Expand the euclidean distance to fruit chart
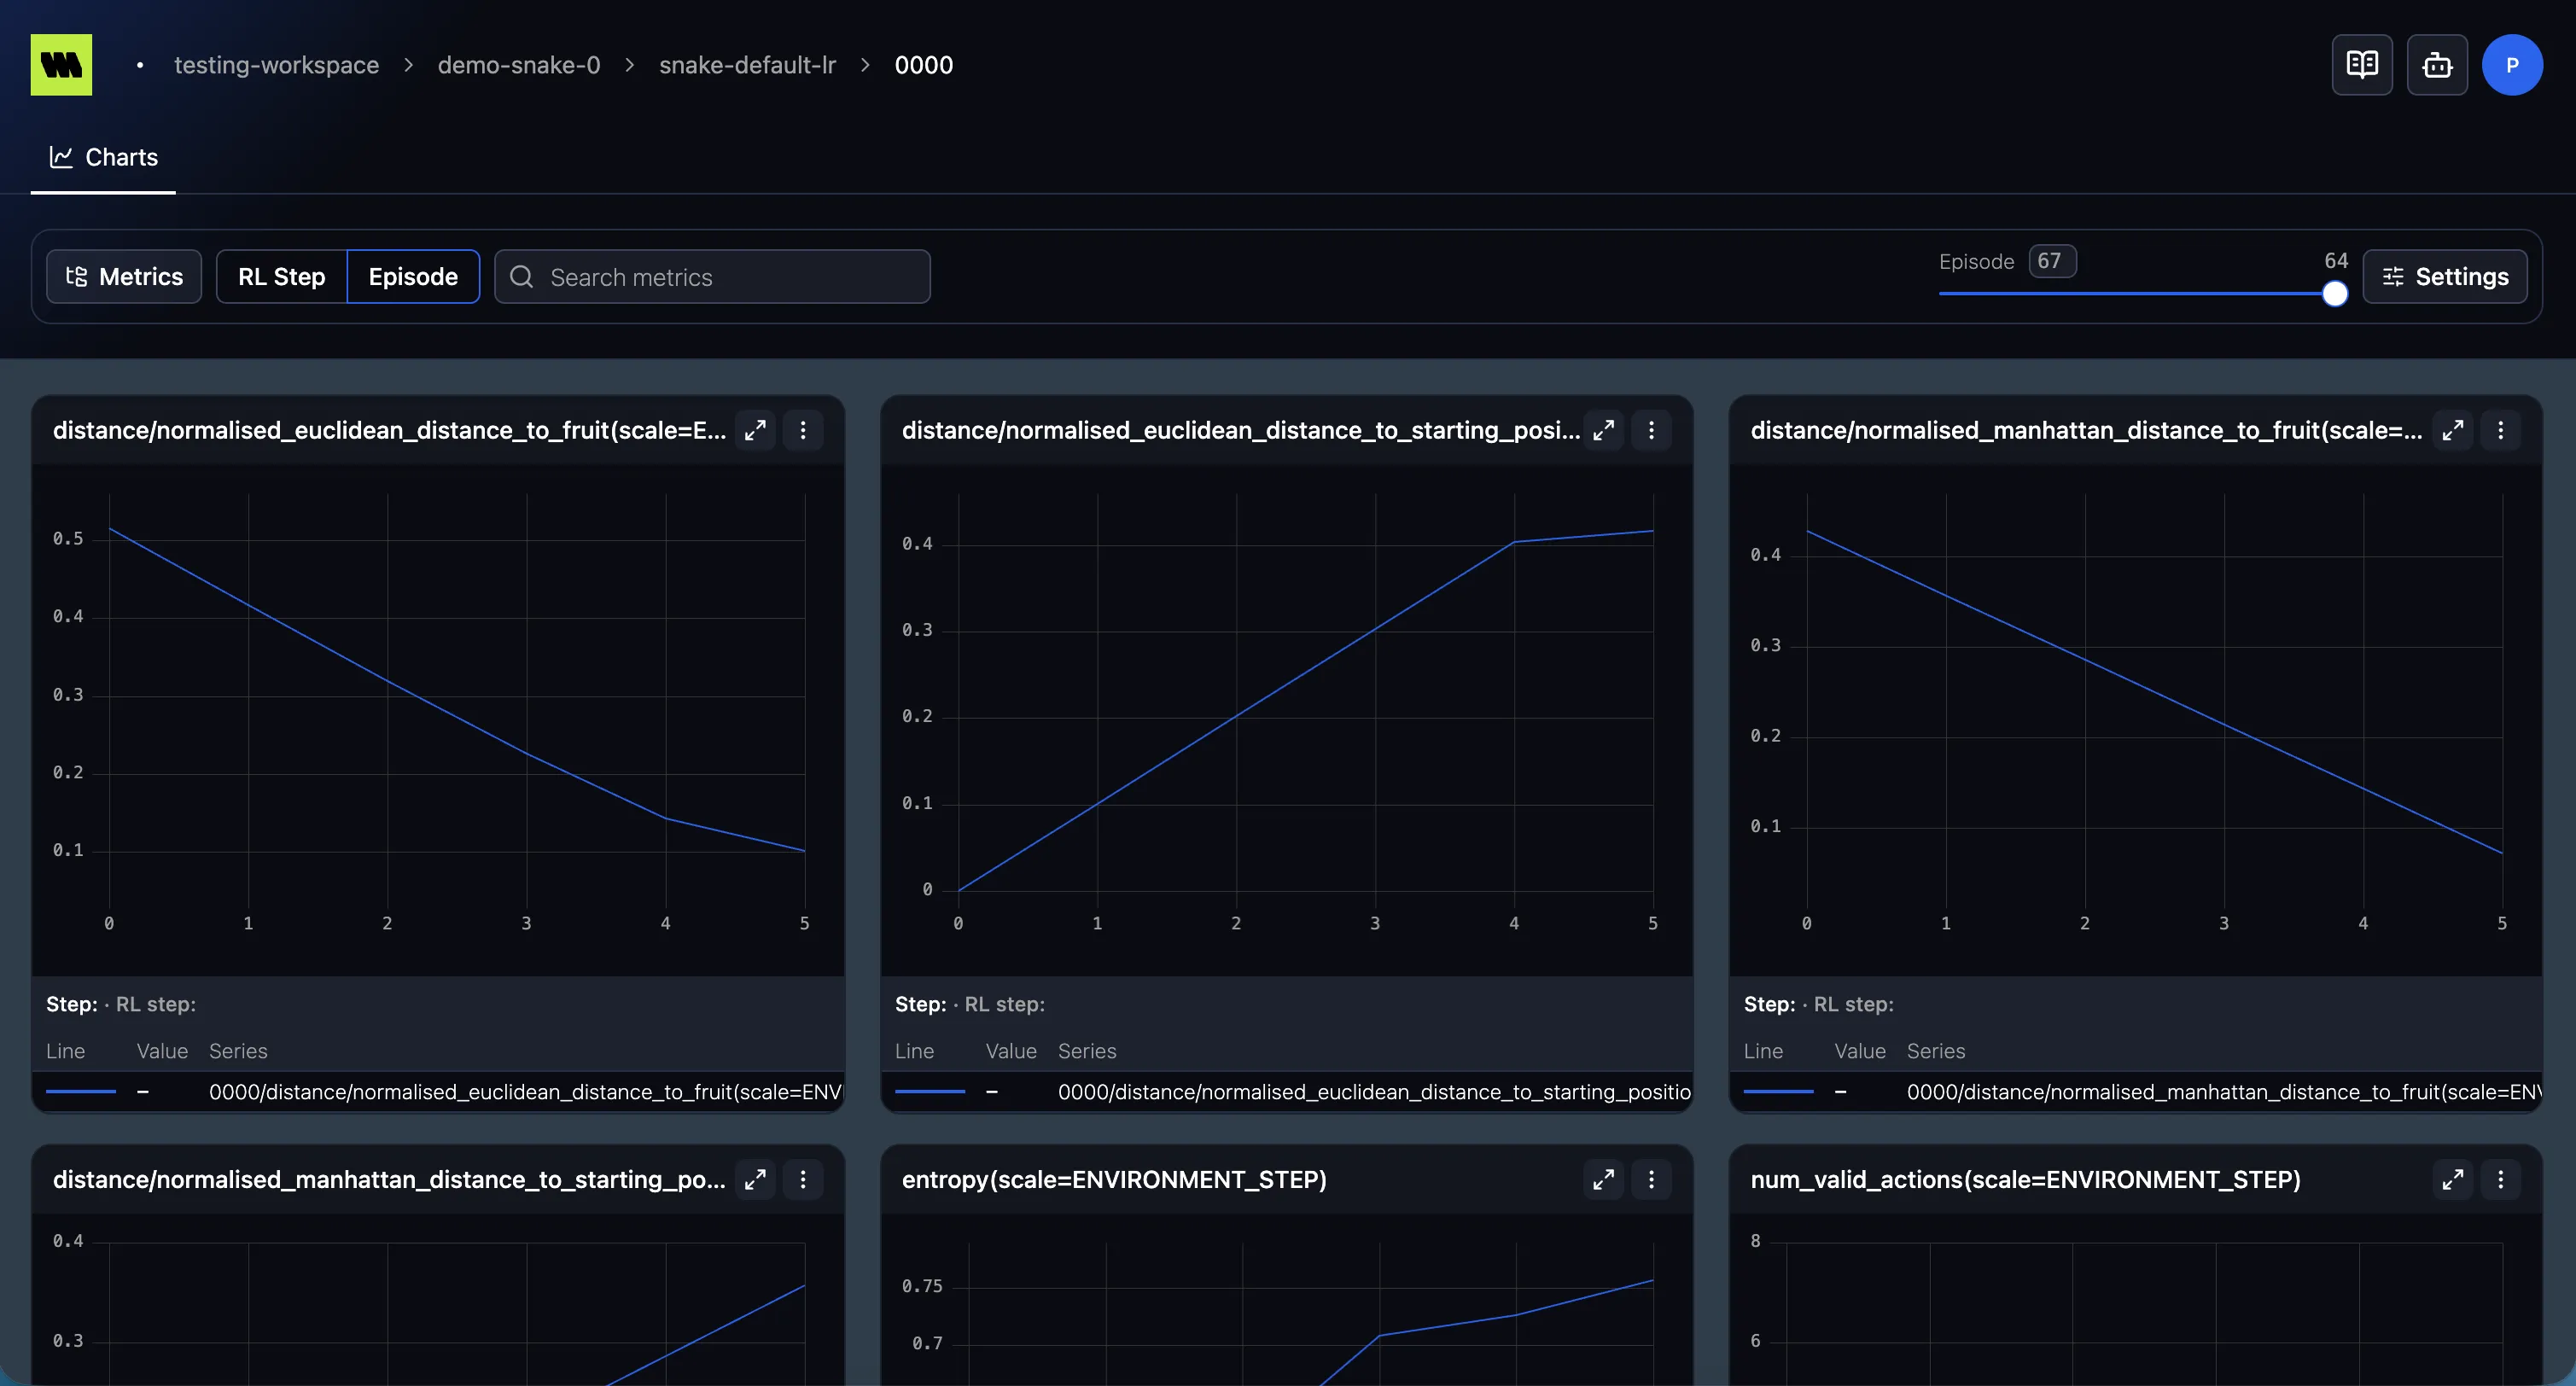 point(755,430)
